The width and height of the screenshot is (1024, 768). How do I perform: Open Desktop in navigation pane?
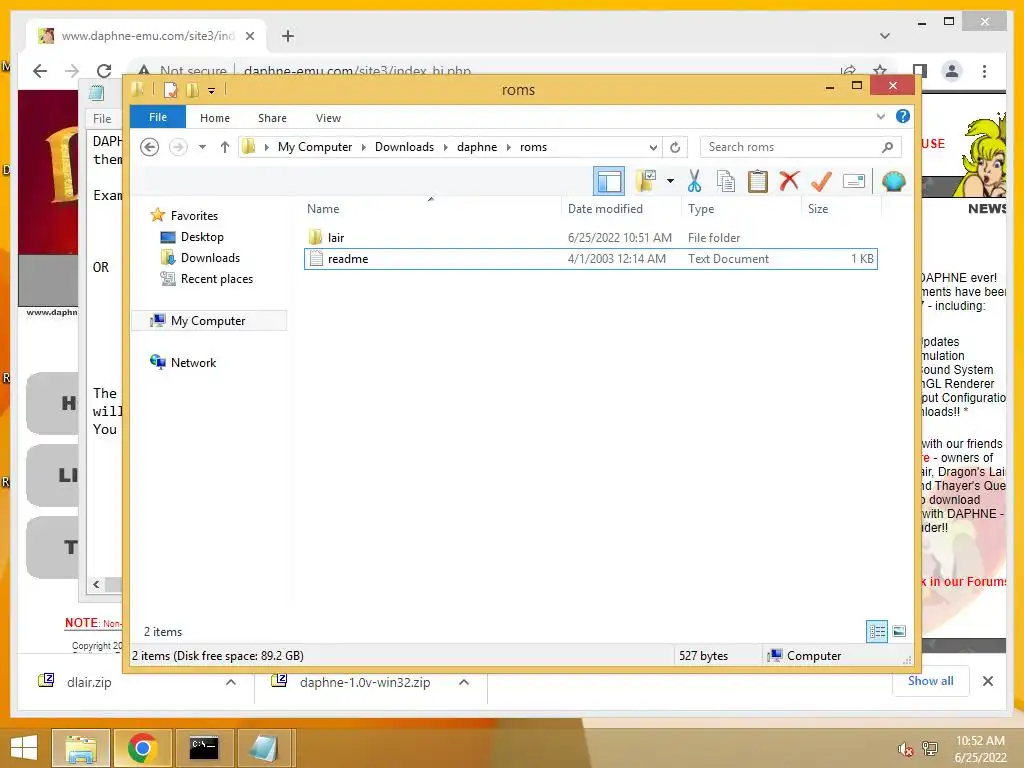202,237
